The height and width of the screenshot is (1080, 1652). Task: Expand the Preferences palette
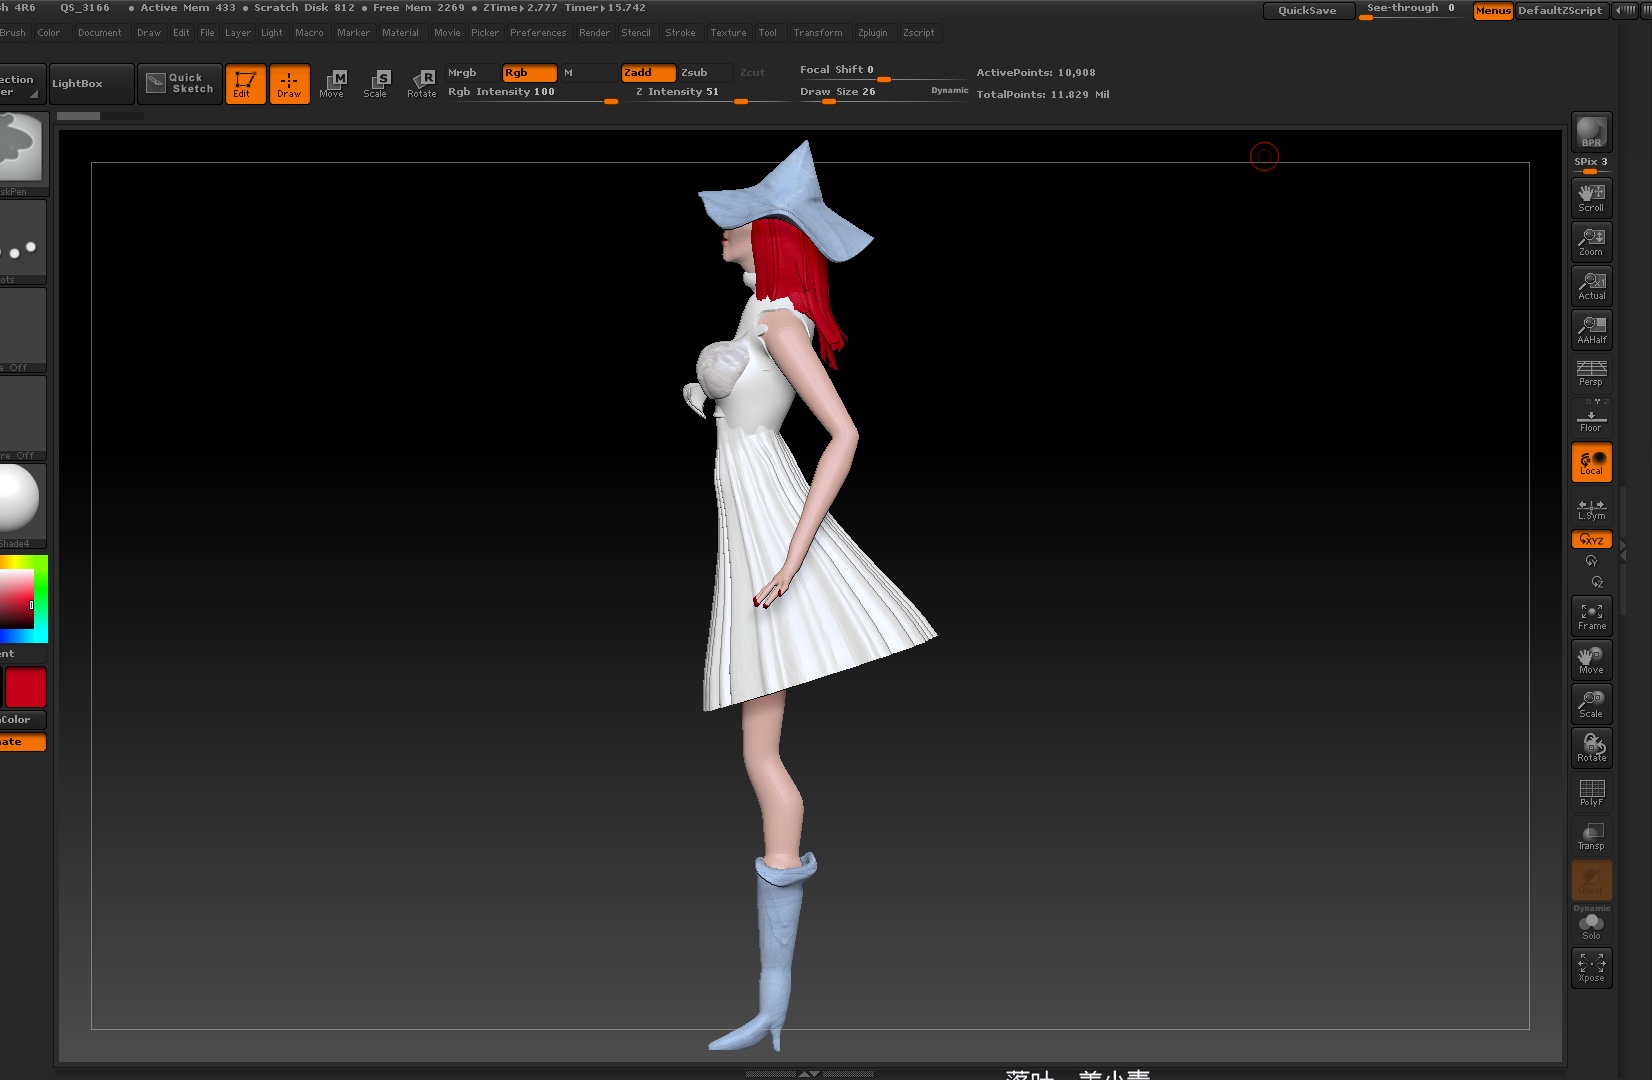point(538,33)
